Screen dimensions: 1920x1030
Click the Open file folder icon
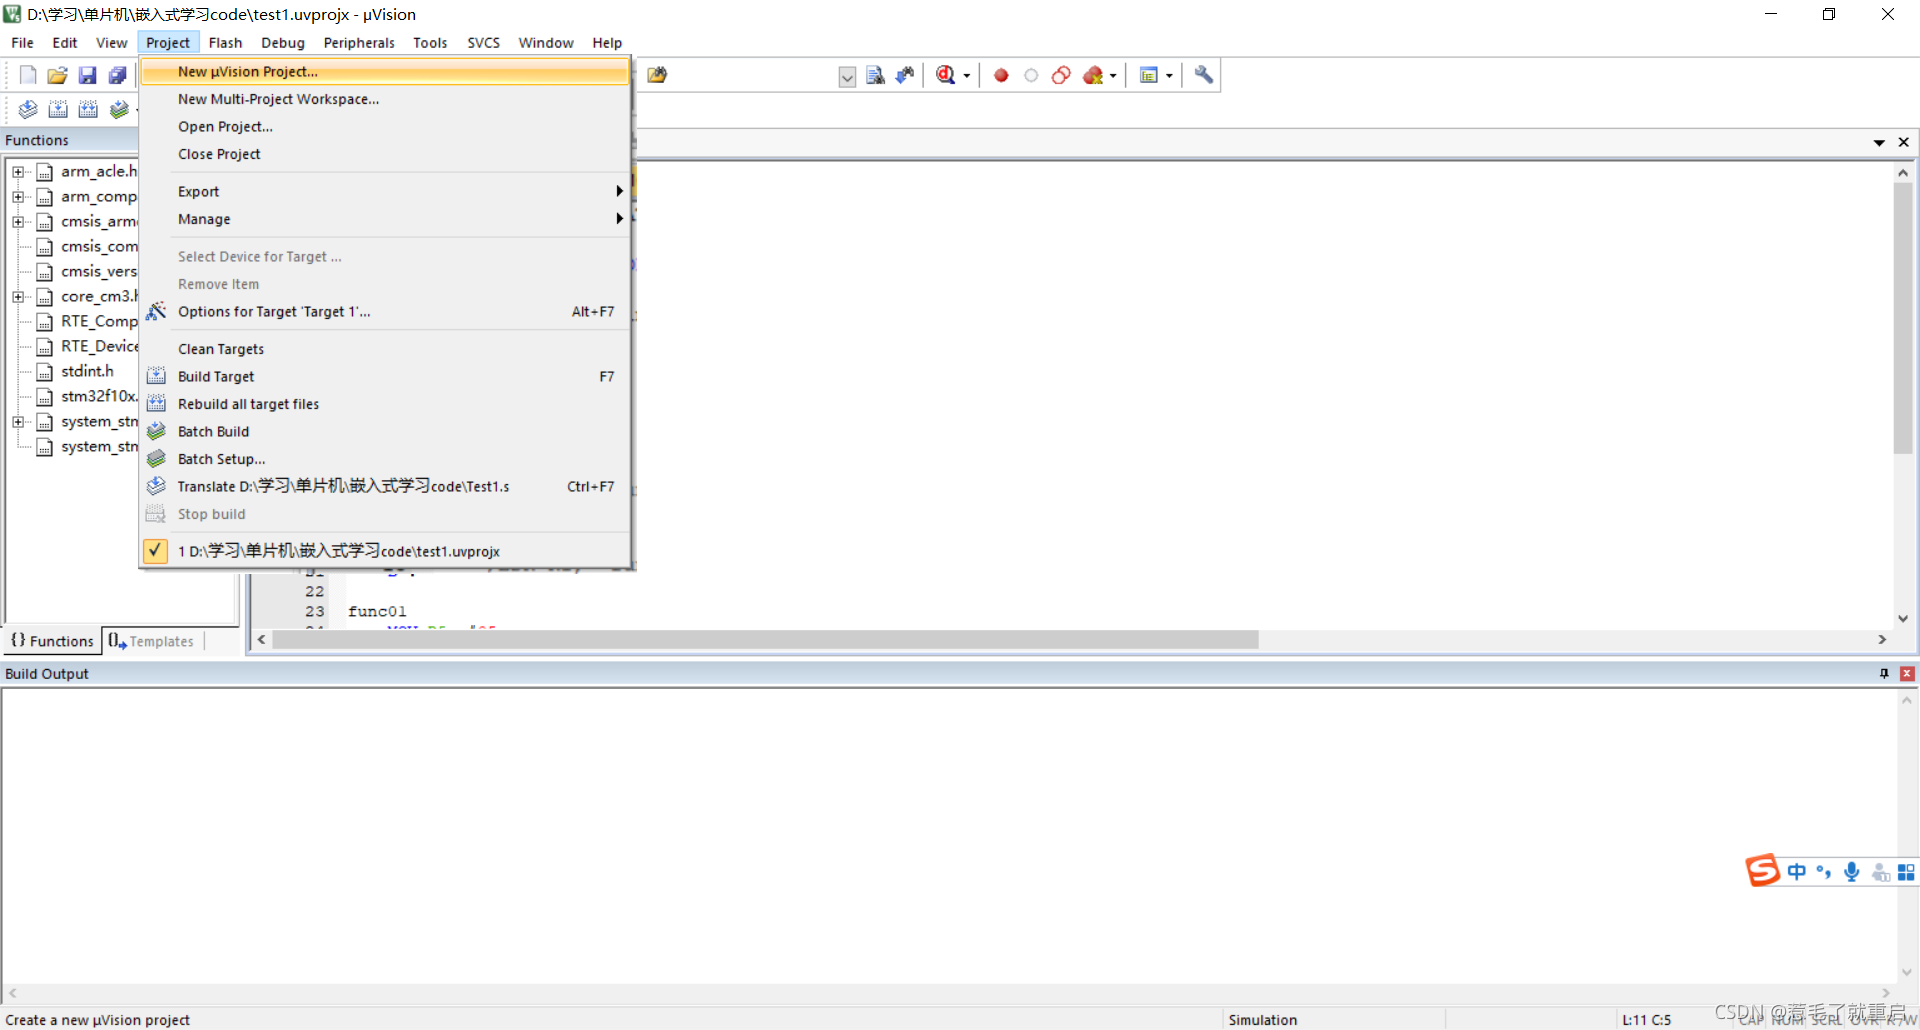58,75
